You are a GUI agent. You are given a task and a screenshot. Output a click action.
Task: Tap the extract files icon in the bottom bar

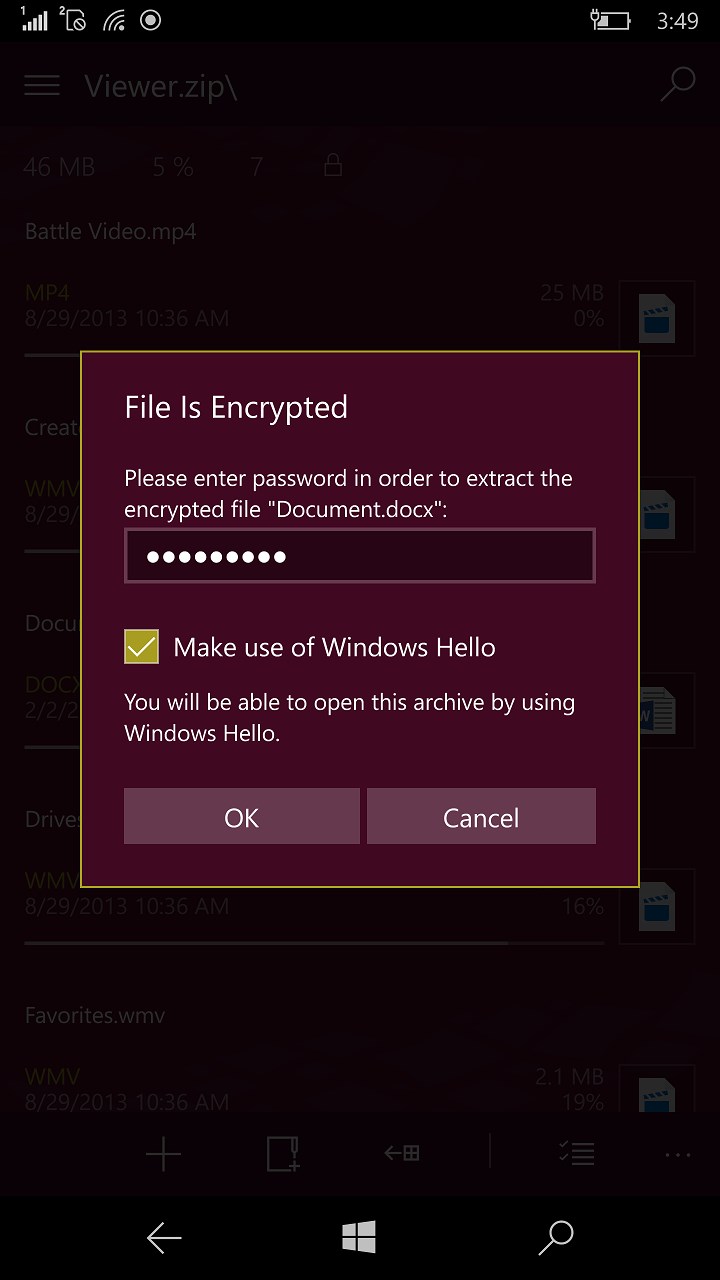(402, 1154)
